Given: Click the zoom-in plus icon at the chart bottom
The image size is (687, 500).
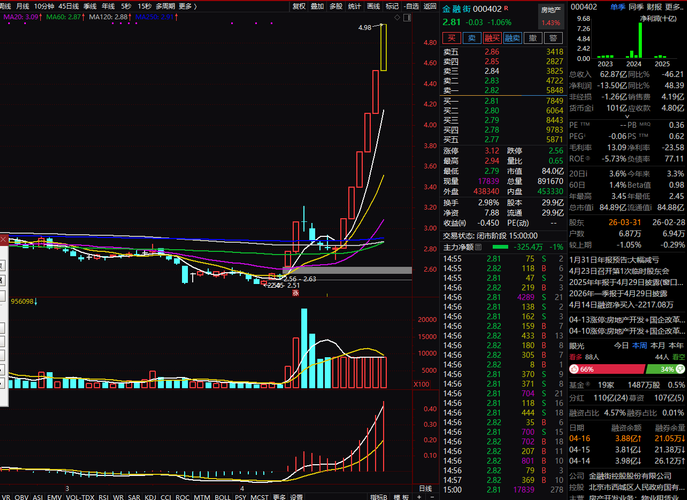Looking at the screenshot, I should coord(419,497).
